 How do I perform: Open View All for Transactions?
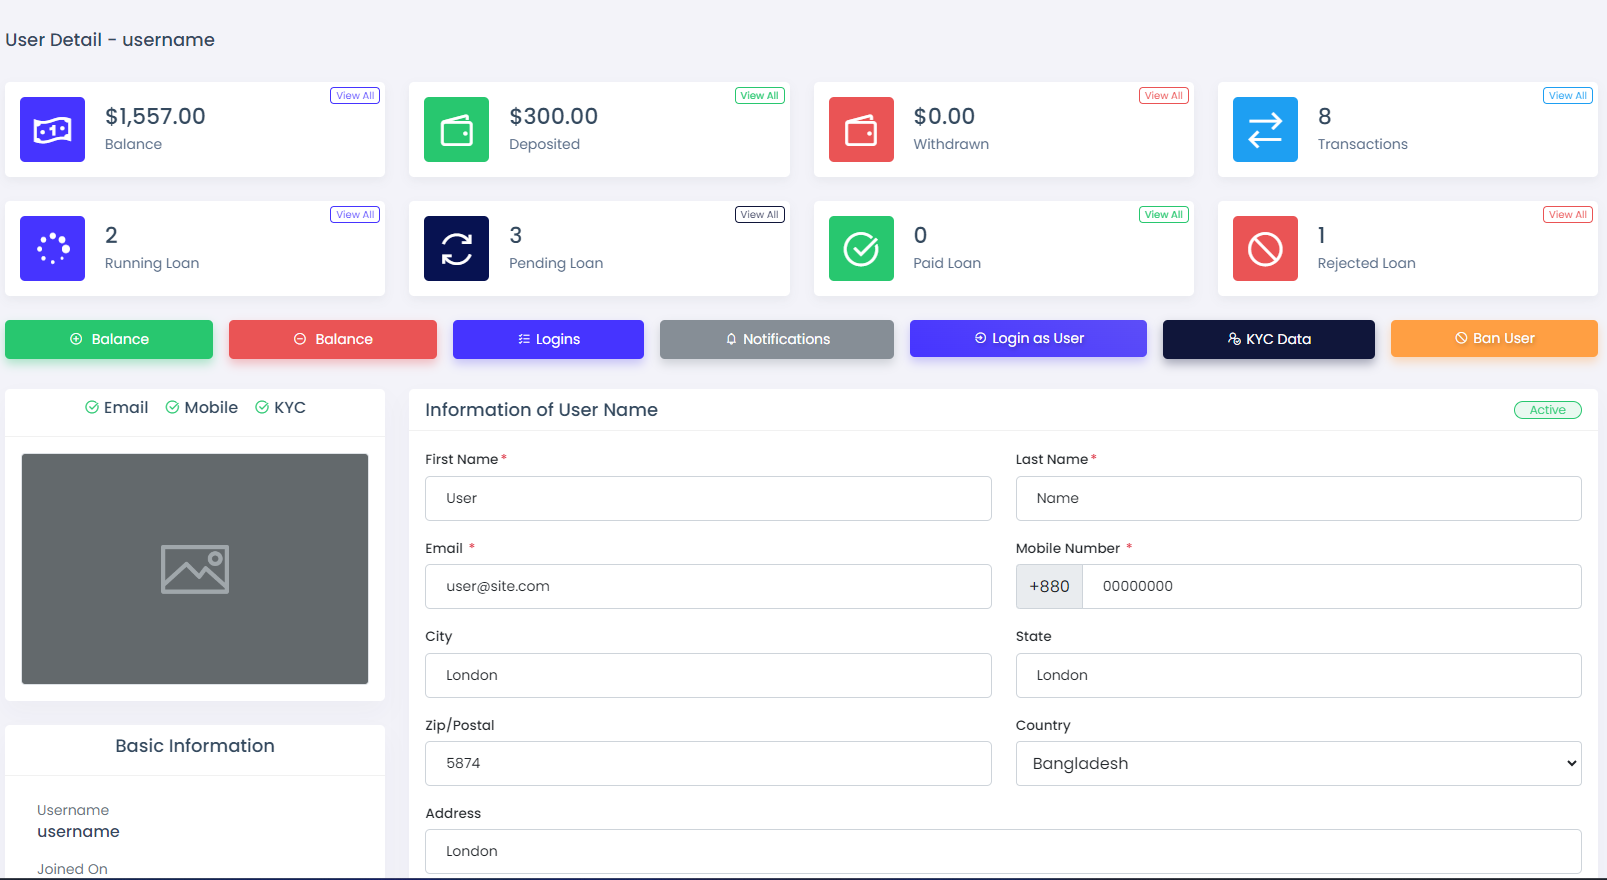(x=1567, y=96)
